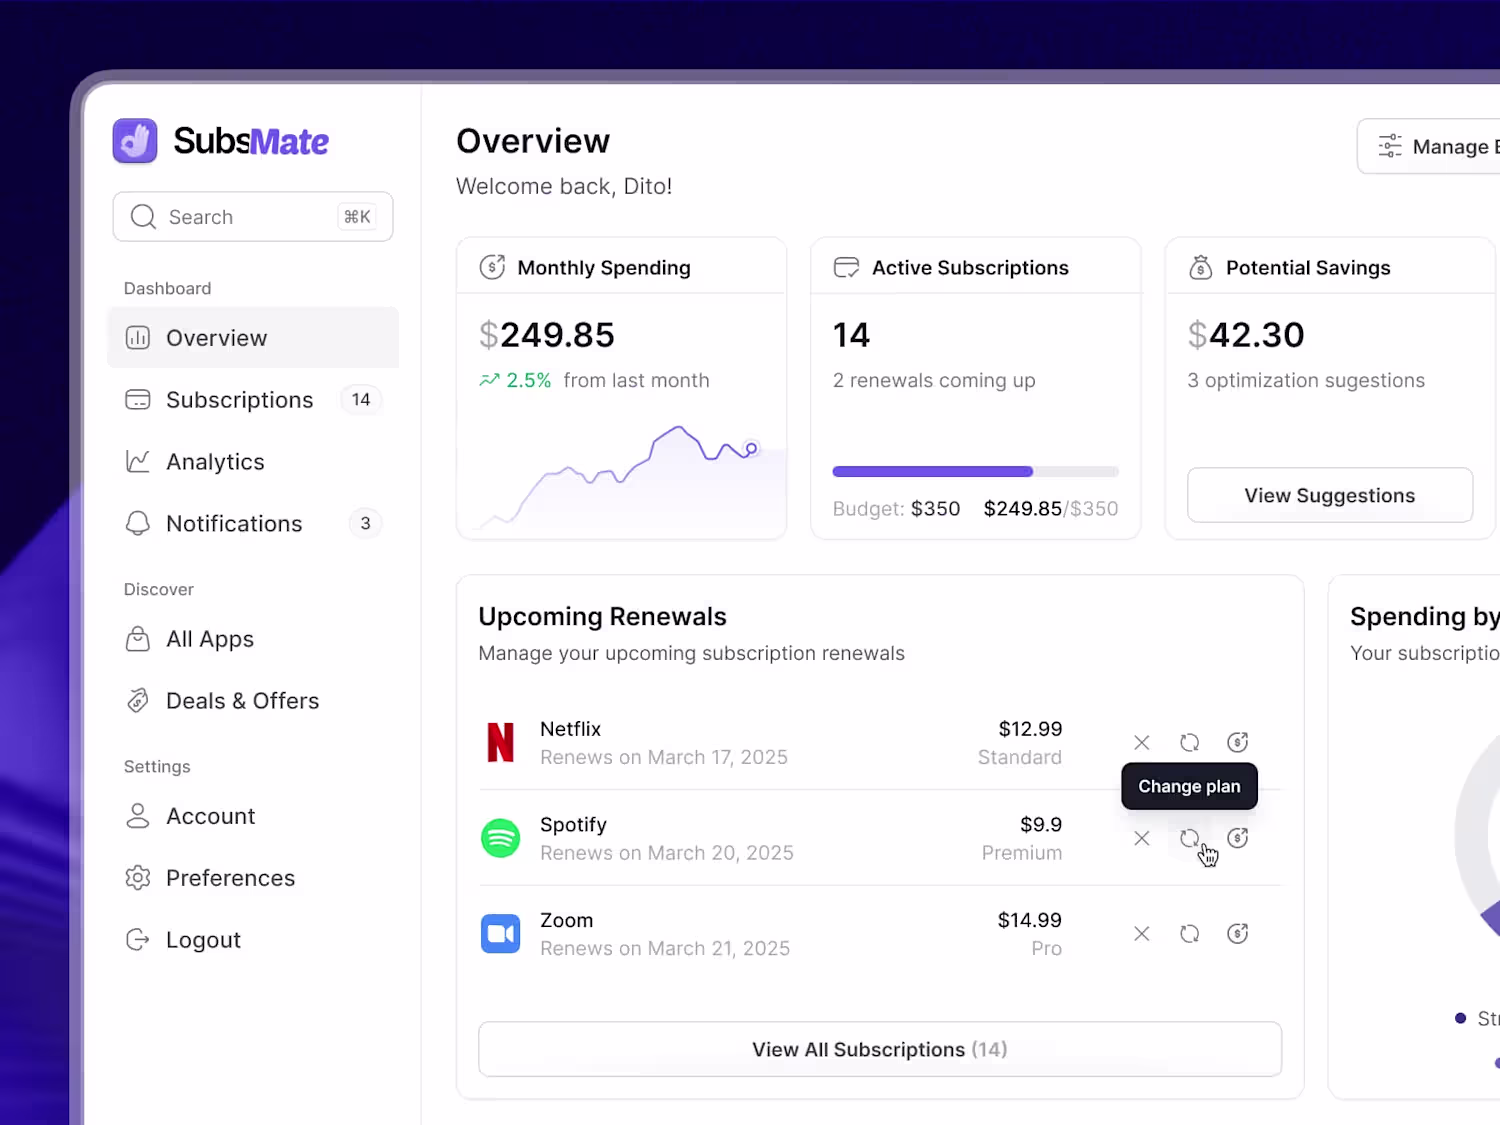Screen dimensions: 1500x1125
Task: Open All Apps under Discover
Action: click(253, 639)
